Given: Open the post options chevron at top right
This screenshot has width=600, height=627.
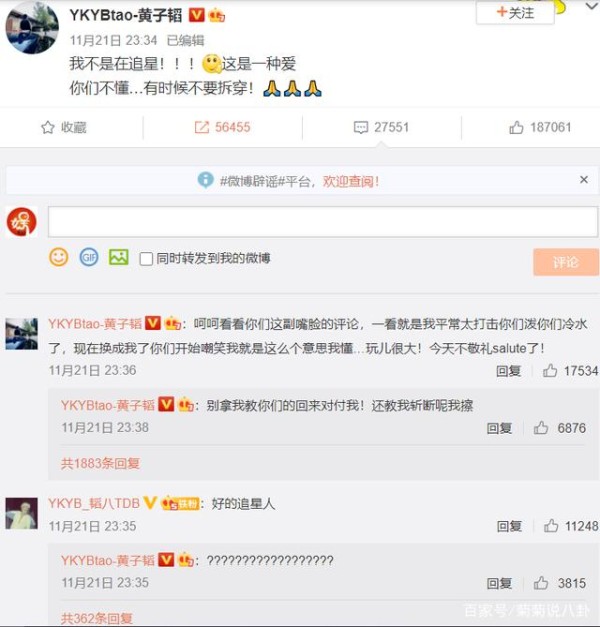Looking at the screenshot, I should pos(592,7).
